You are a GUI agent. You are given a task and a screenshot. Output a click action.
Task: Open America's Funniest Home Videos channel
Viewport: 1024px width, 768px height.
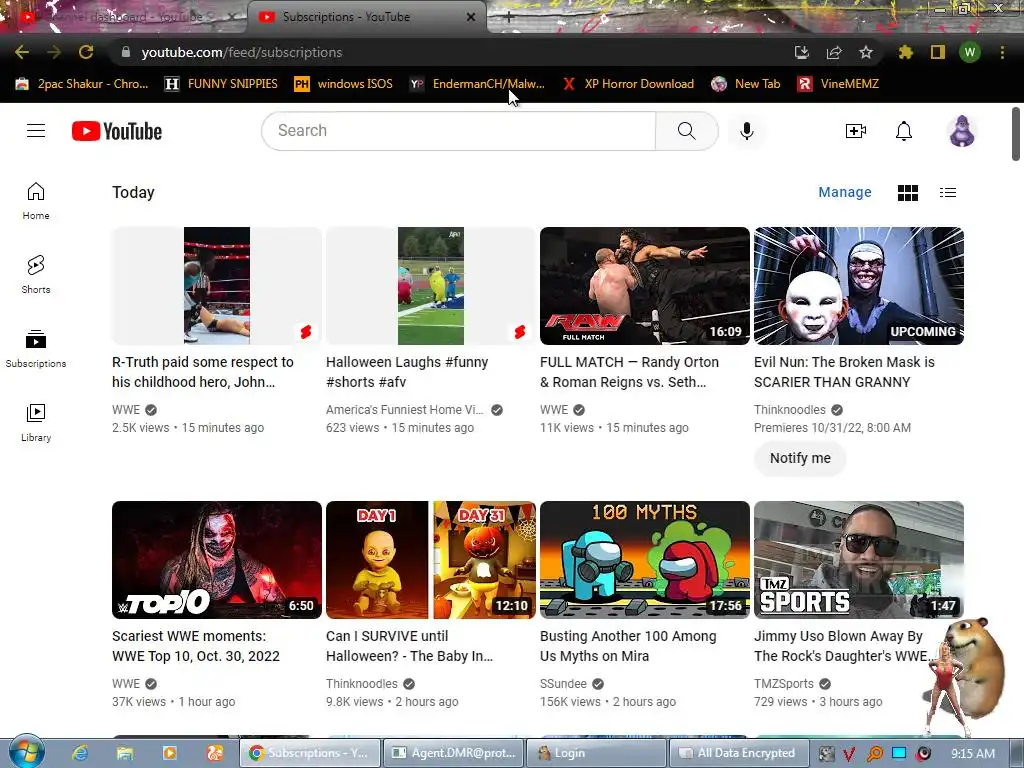pyautogui.click(x=404, y=409)
